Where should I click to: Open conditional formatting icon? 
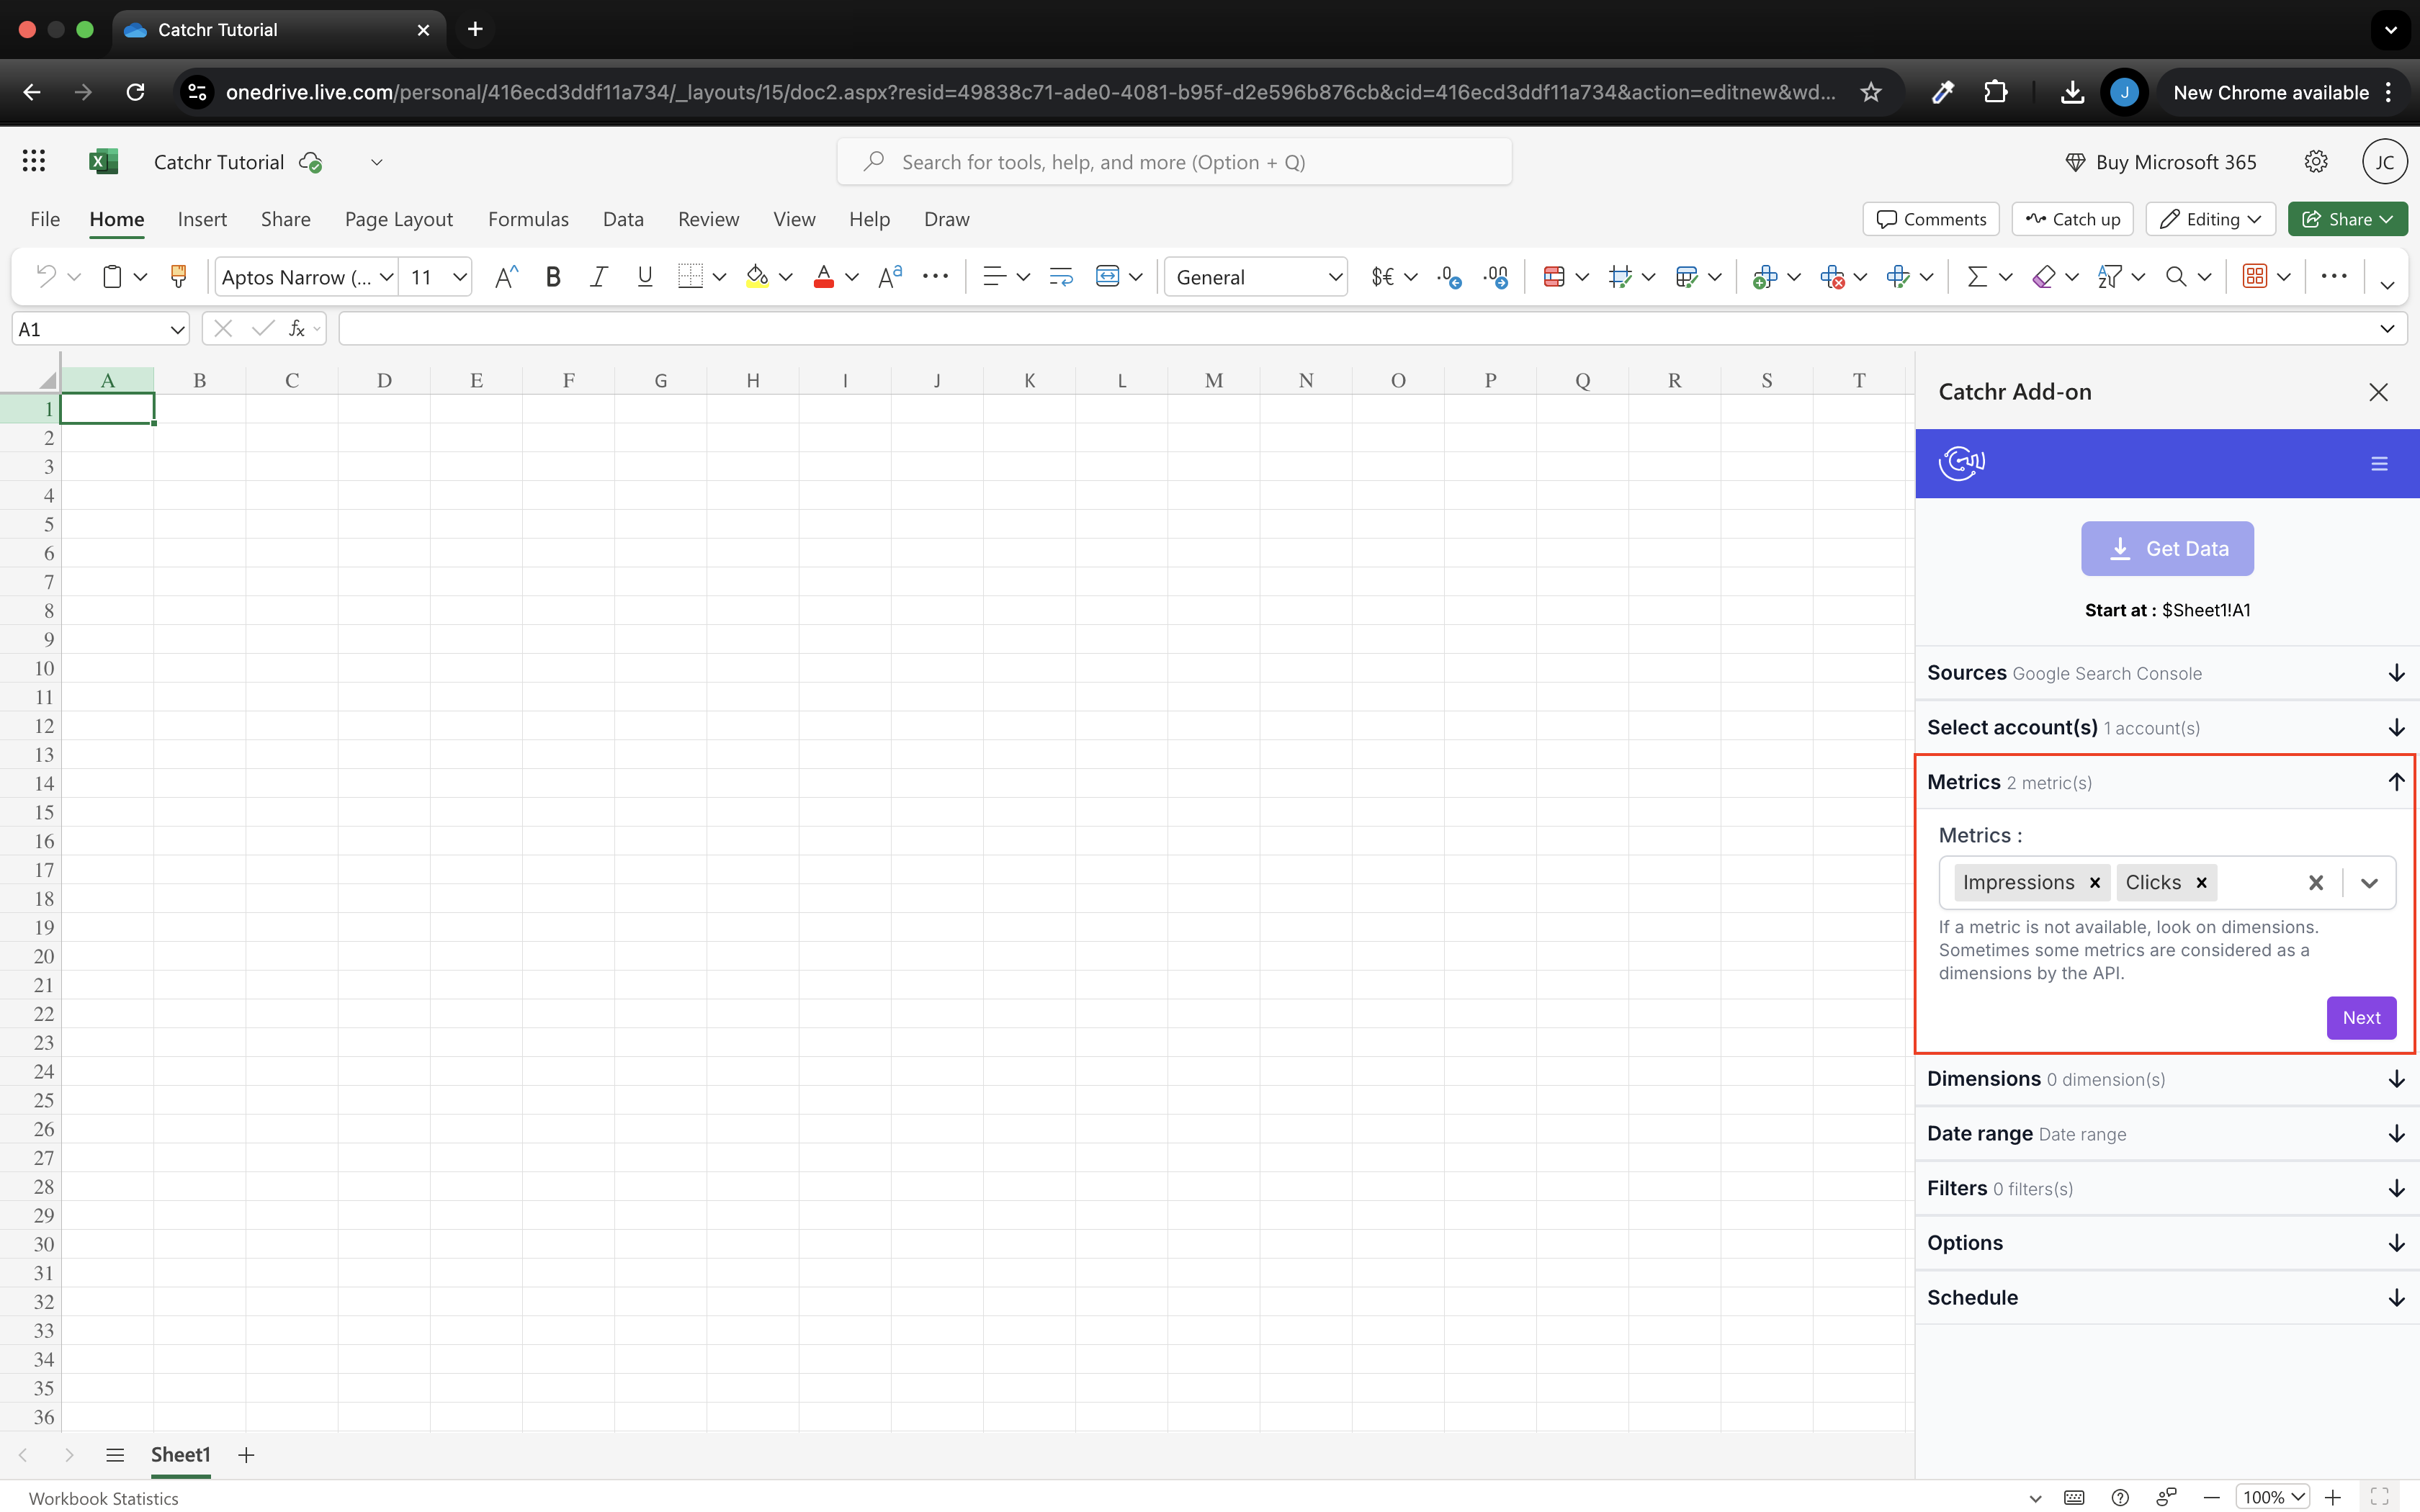tap(1554, 277)
